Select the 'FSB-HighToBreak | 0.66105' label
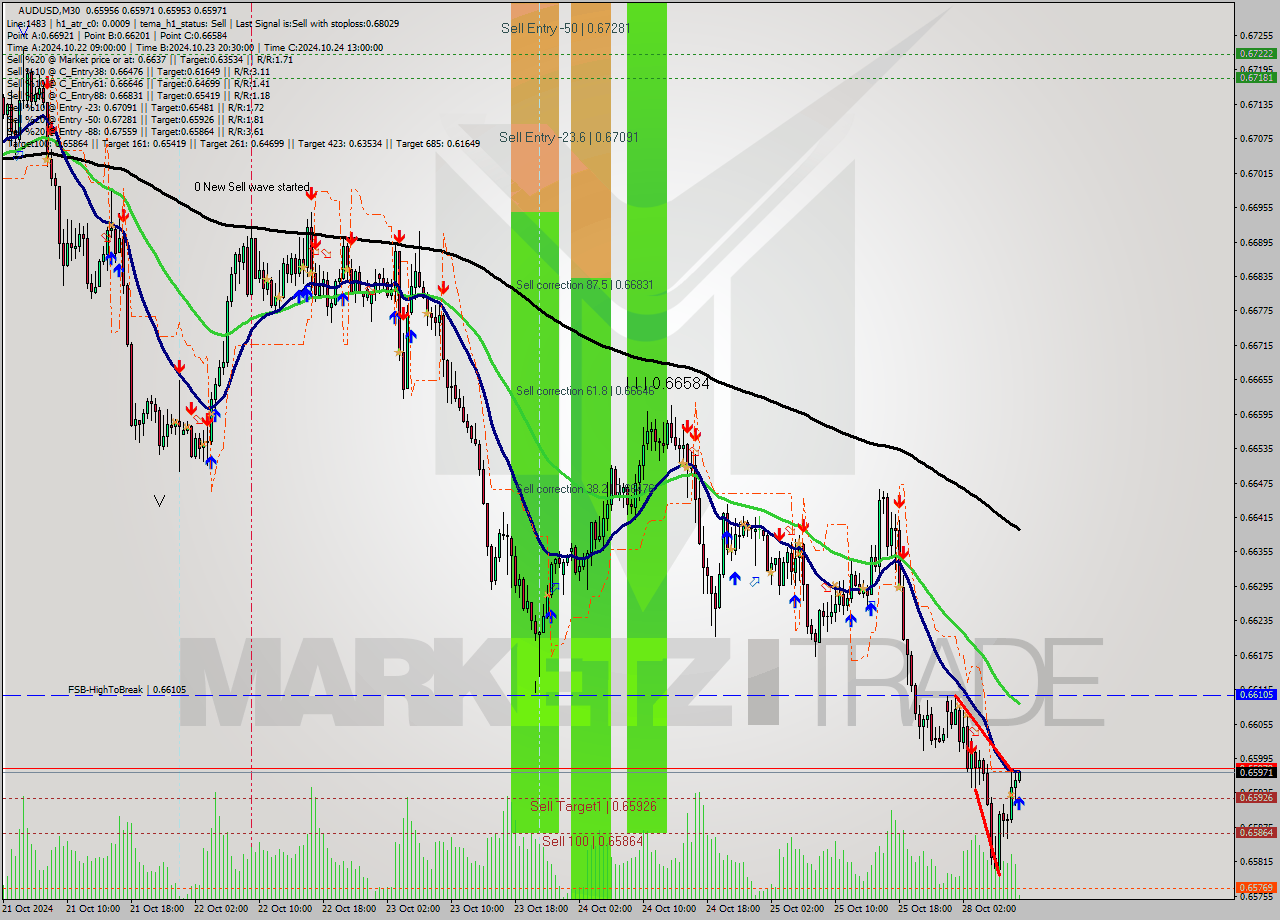 pos(127,690)
